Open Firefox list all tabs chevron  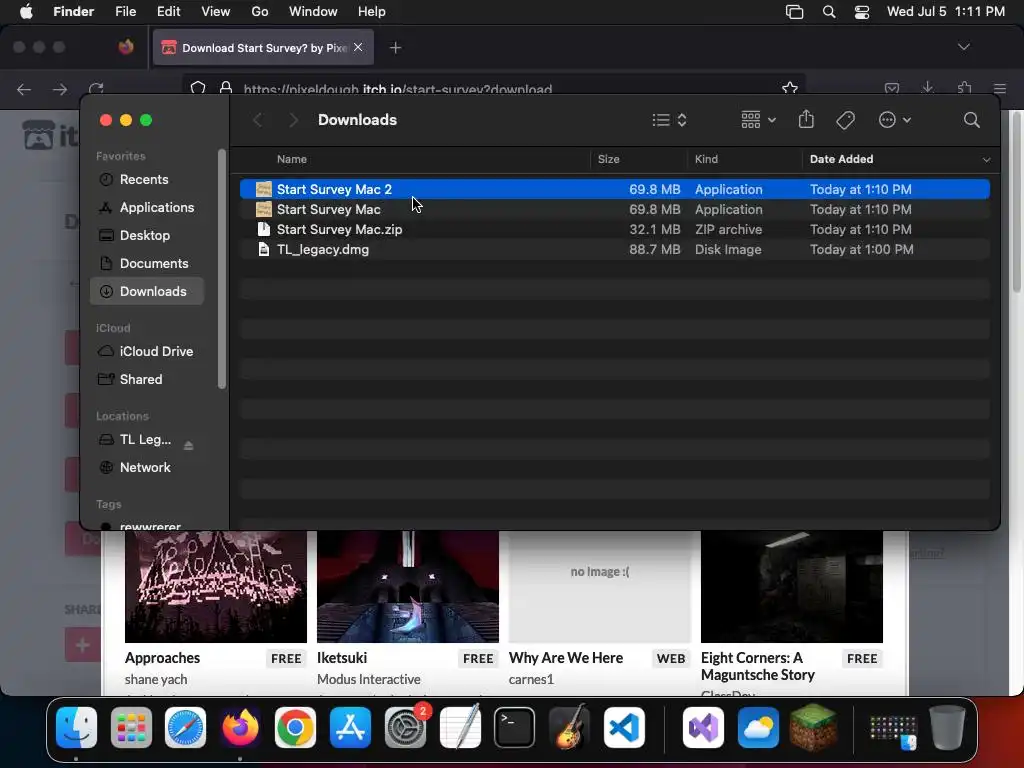pos(963,47)
